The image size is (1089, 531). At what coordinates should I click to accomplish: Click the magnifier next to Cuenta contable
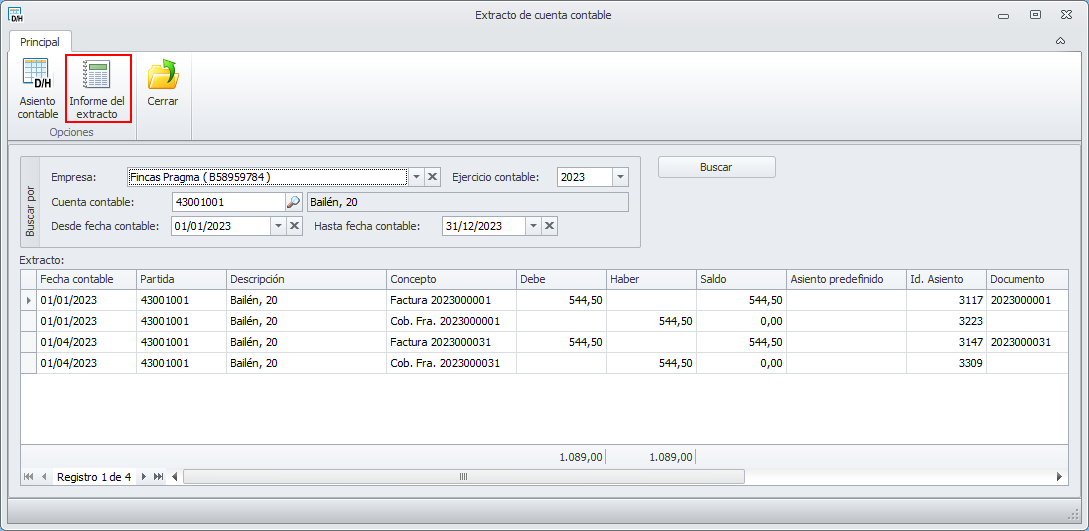tap(294, 202)
